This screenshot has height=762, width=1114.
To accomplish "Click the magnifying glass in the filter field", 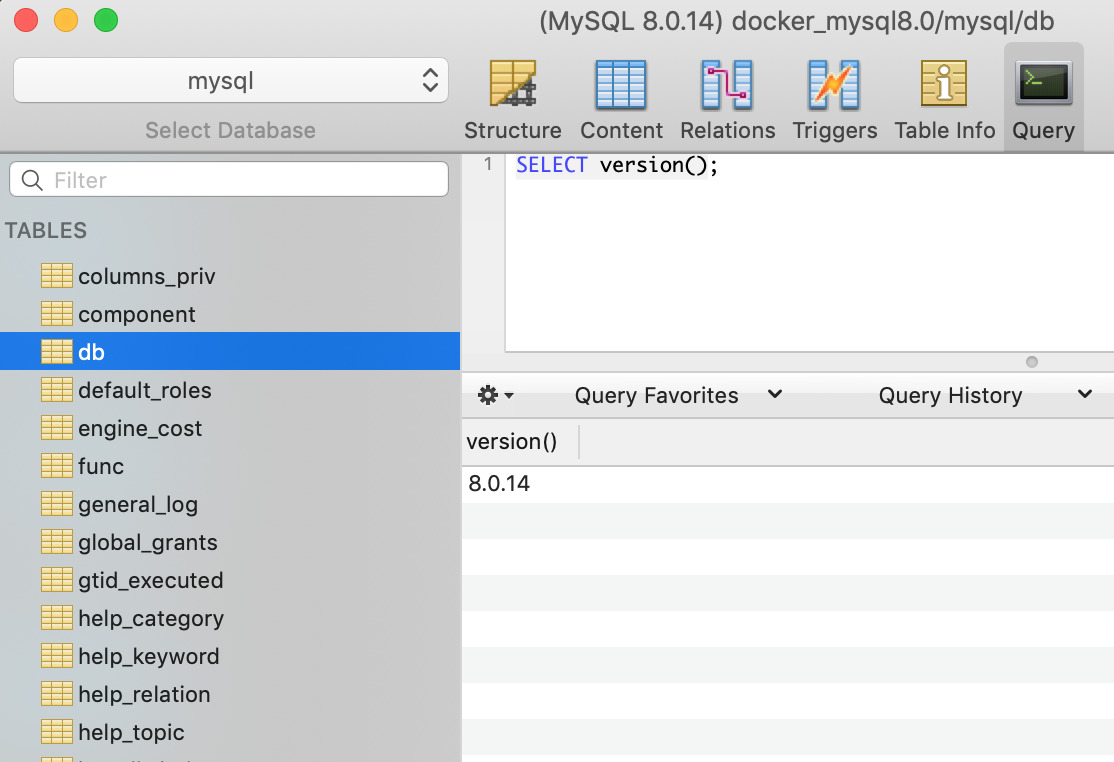I will 33,178.
